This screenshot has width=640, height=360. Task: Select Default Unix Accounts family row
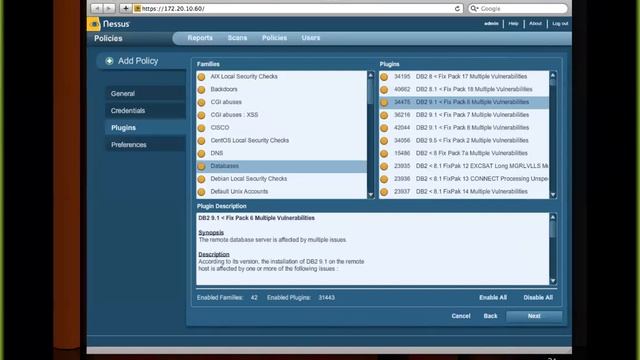click(x=282, y=192)
